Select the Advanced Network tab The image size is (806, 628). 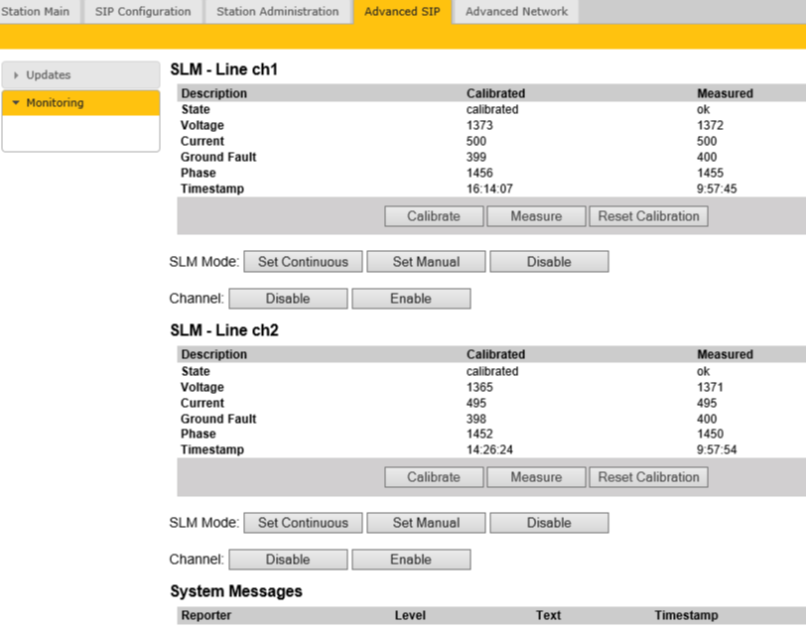[516, 12]
